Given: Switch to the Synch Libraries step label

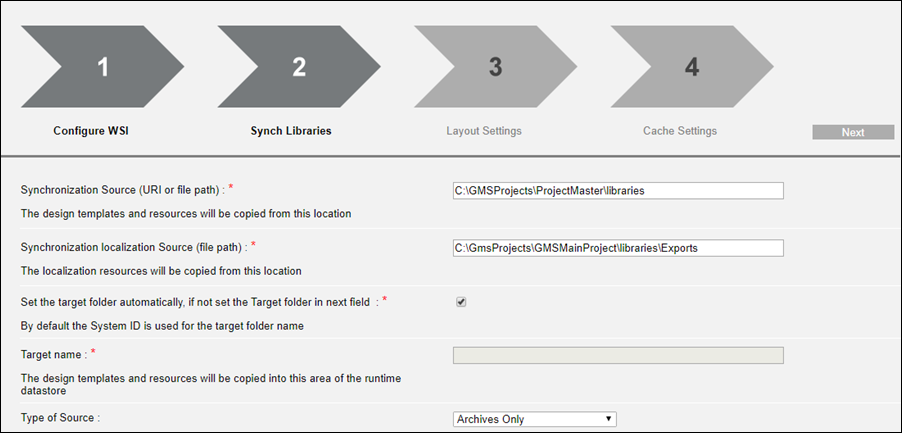Looking at the screenshot, I should coord(291,131).
